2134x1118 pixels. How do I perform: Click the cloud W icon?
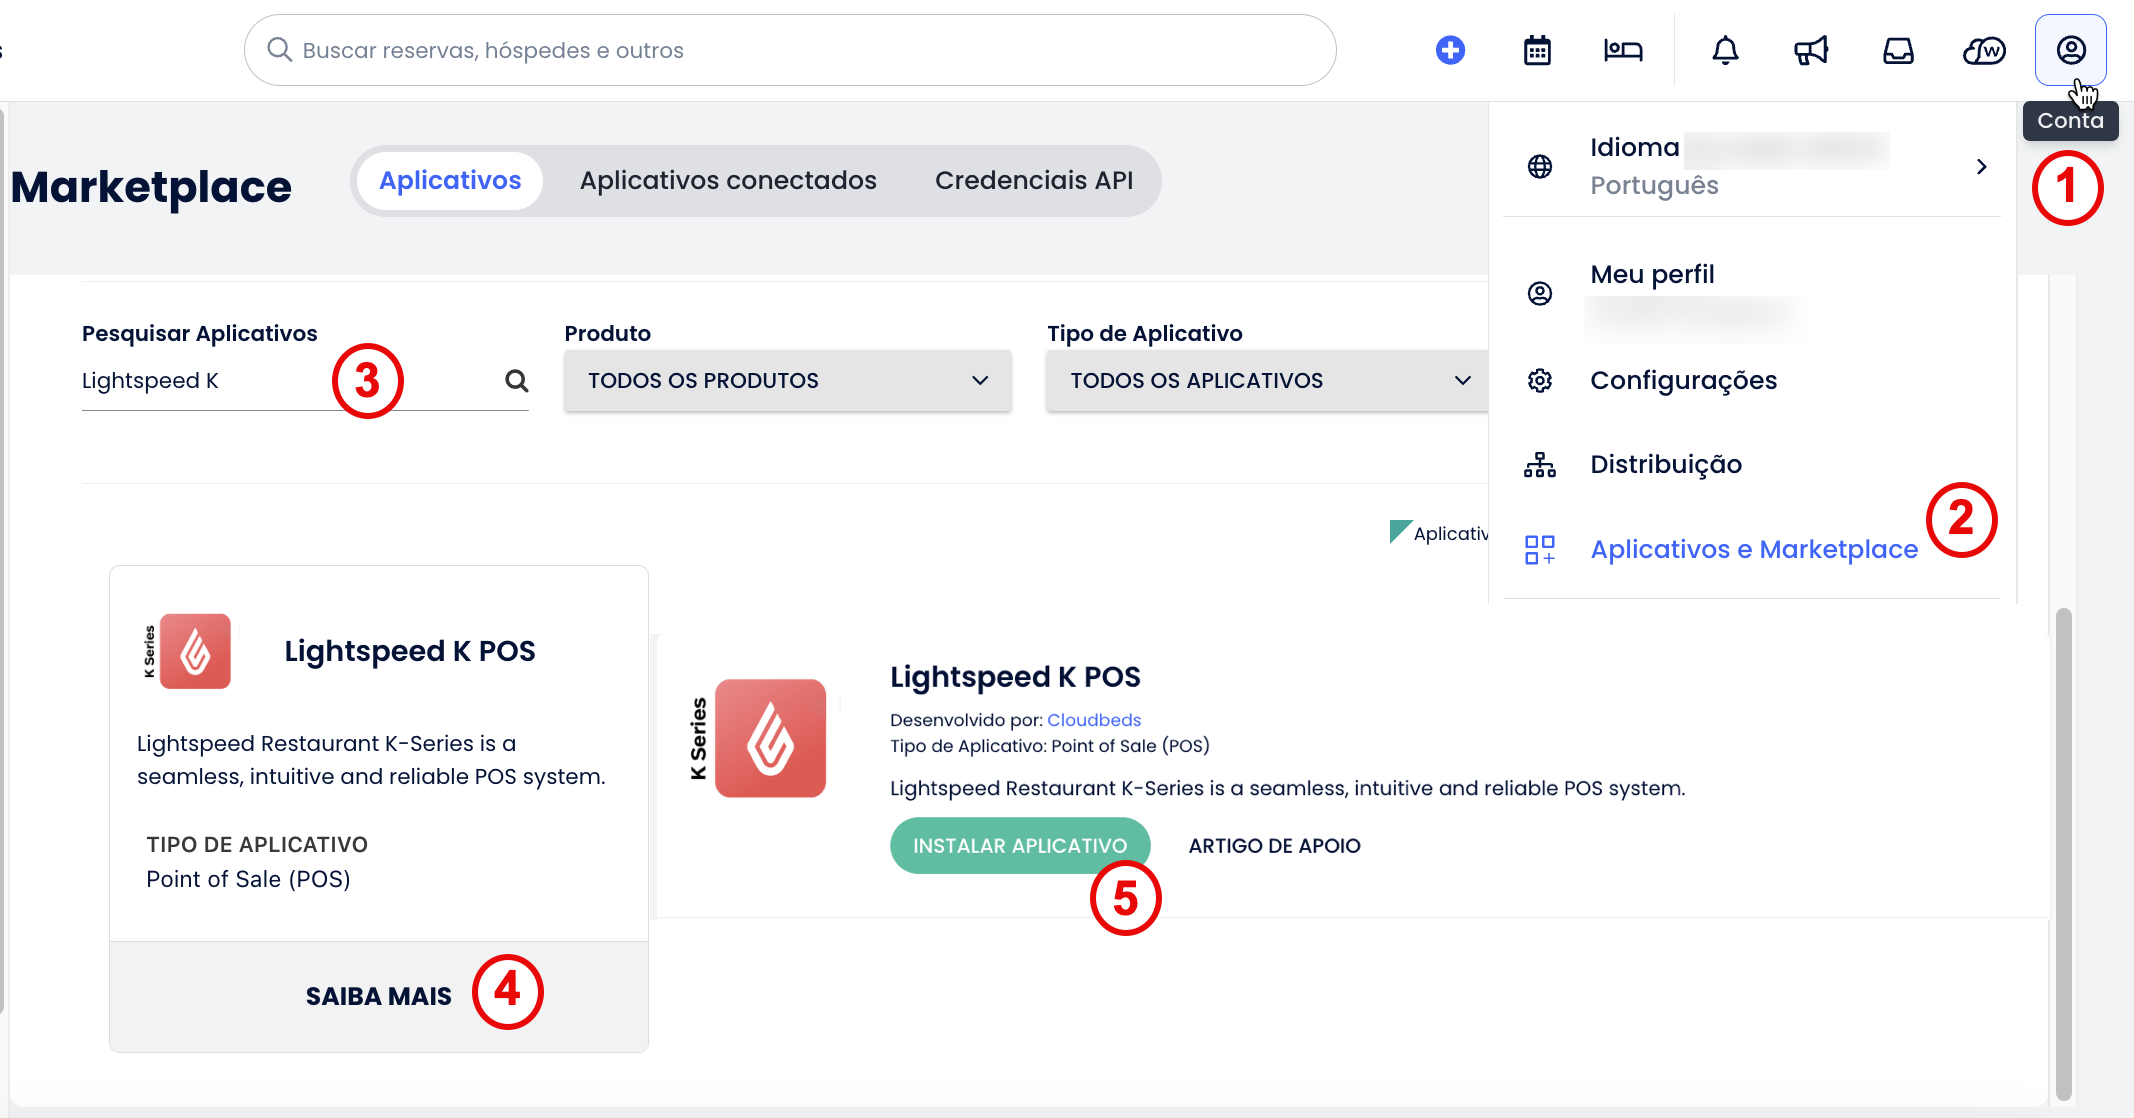click(1984, 50)
